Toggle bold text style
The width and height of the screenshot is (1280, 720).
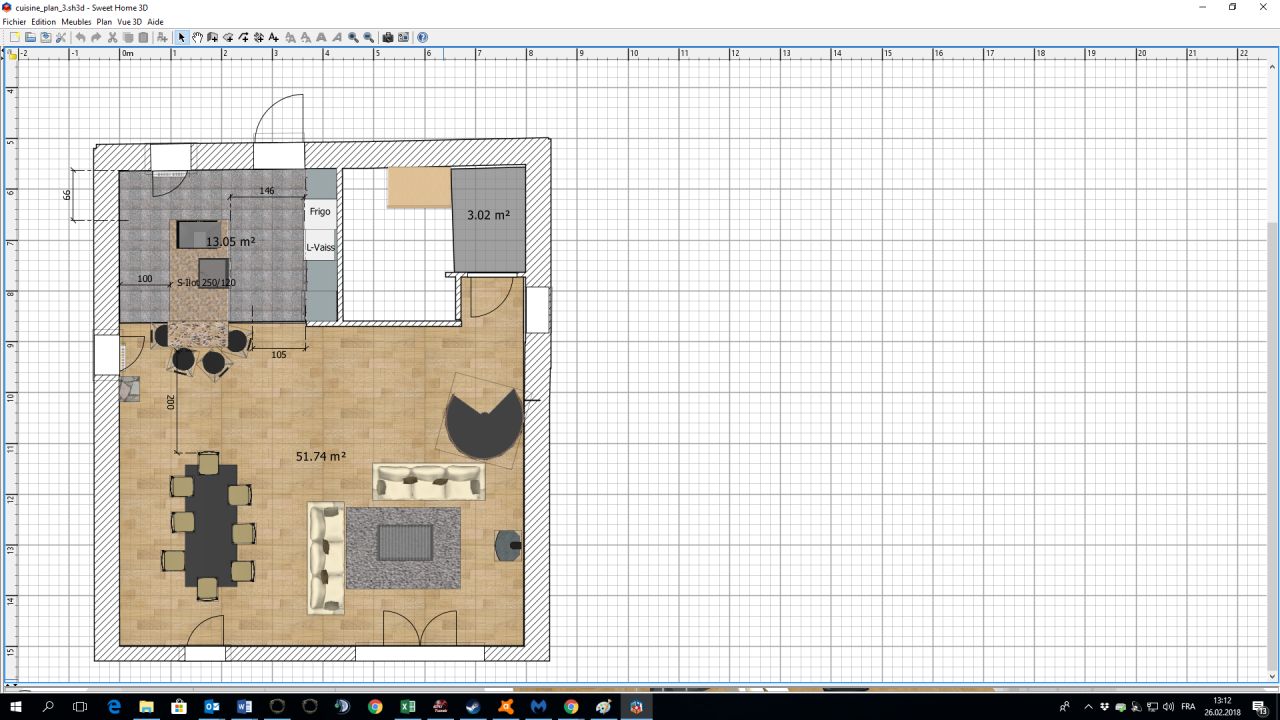(321, 37)
